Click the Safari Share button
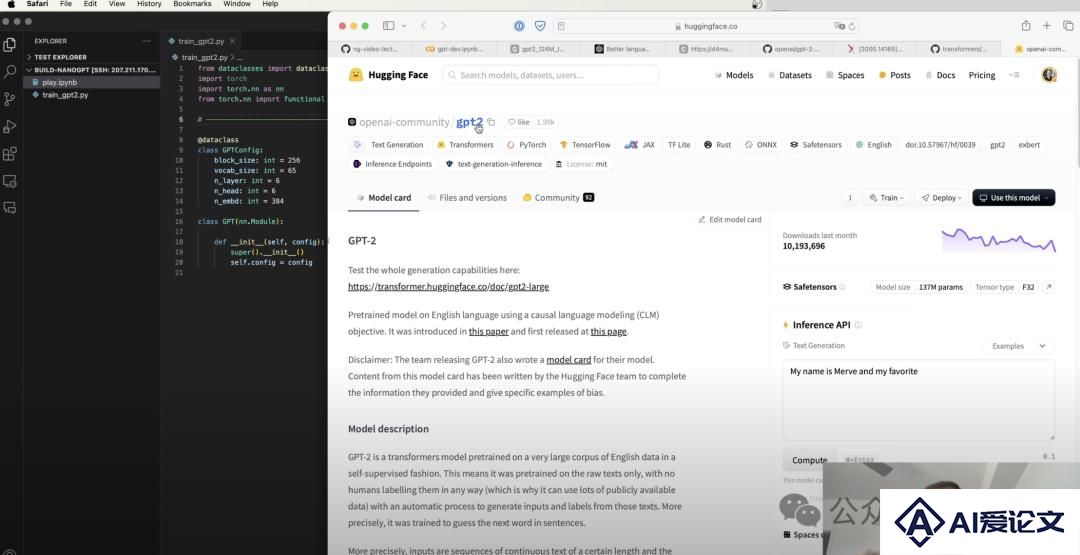The image size is (1080, 555). point(1026,25)
